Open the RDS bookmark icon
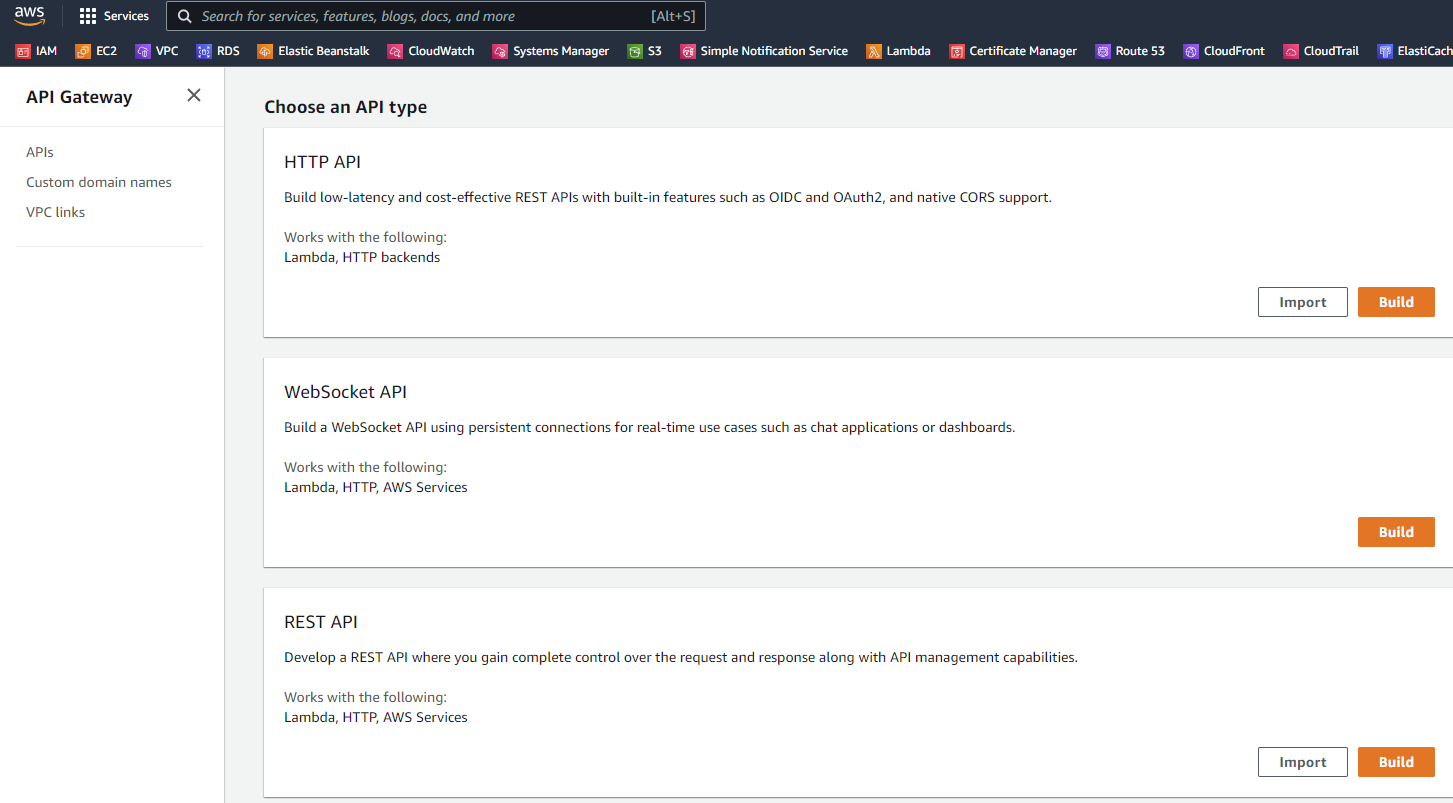 point(204,51)
